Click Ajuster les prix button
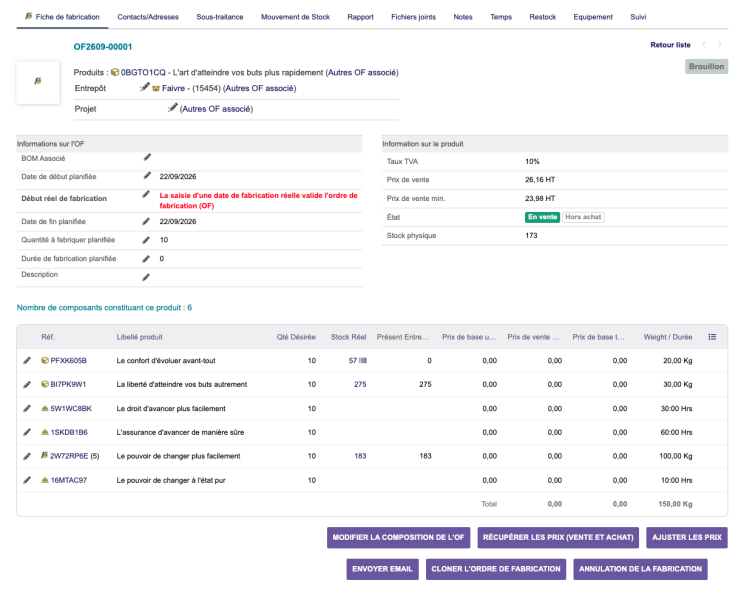Image resolution: width=738 pixels, height=600 pixels. click(687, 537)
